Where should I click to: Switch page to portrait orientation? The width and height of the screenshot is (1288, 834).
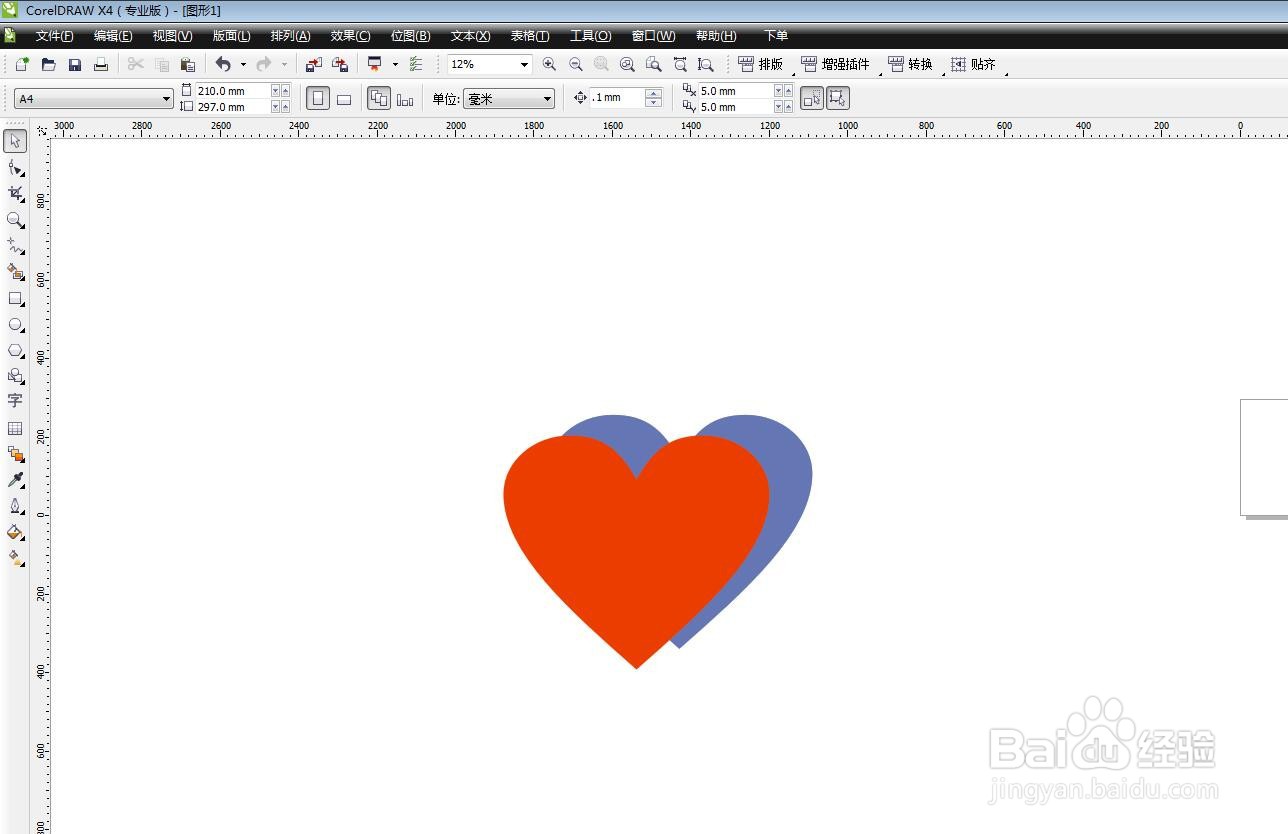pyautogui.click(x=317, y=99)
